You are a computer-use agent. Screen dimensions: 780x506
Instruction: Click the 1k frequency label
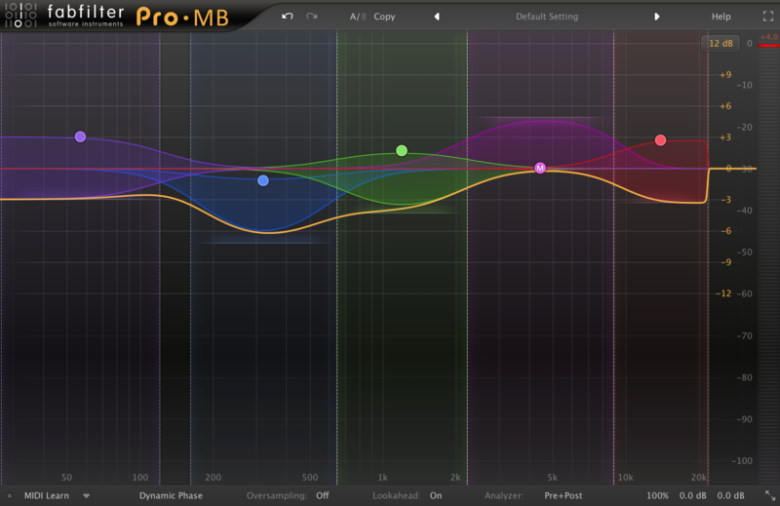[383, 478]
